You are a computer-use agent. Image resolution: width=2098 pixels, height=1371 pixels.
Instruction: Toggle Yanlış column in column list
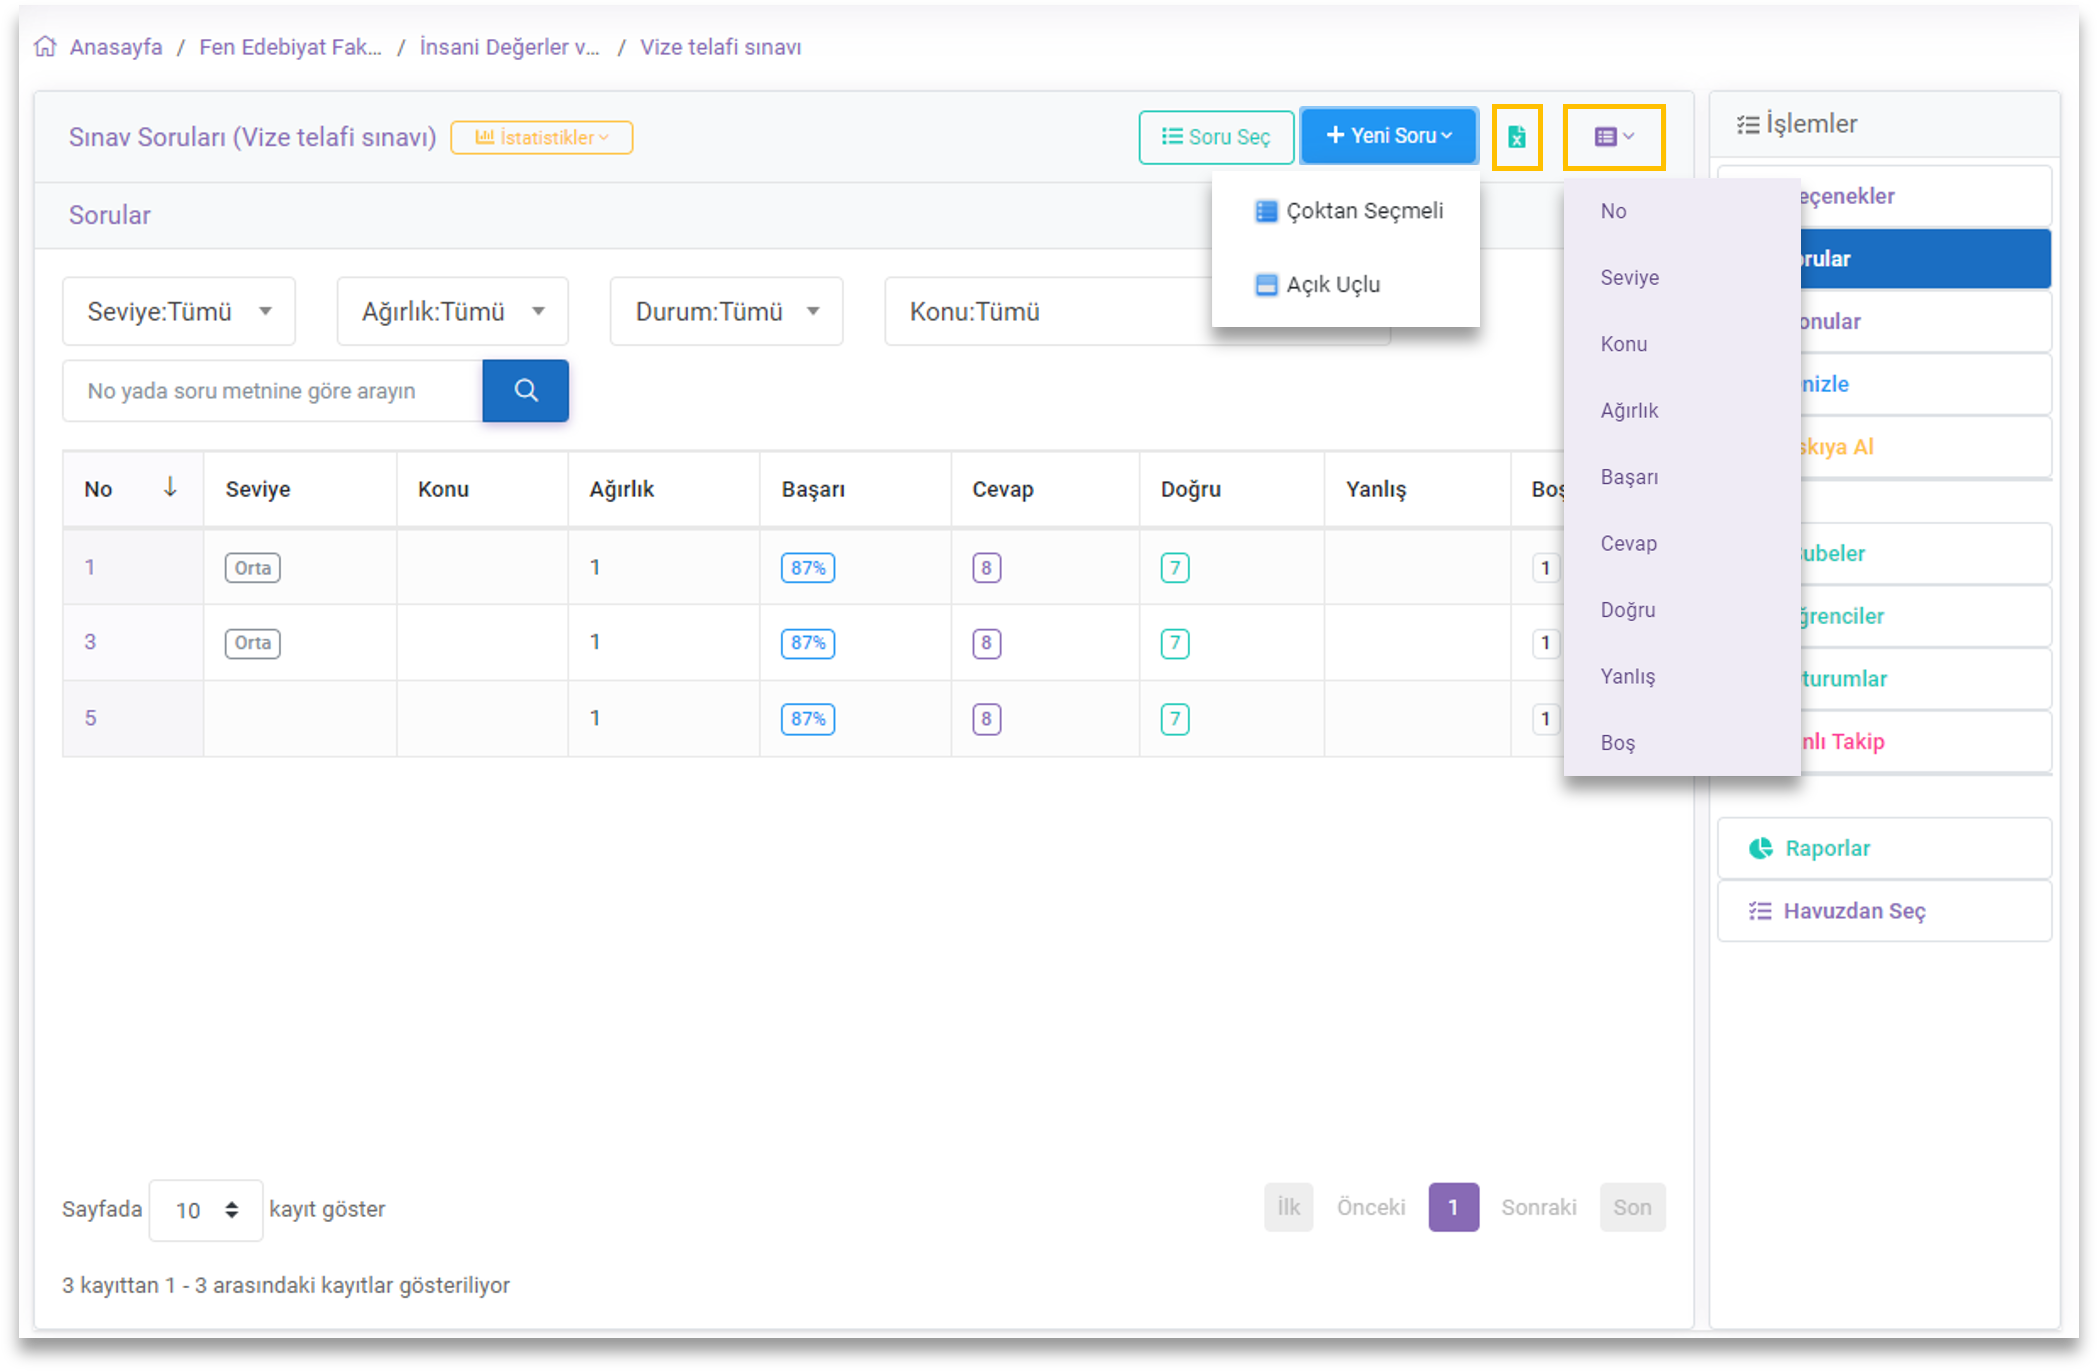click(x=1627, y=677)
